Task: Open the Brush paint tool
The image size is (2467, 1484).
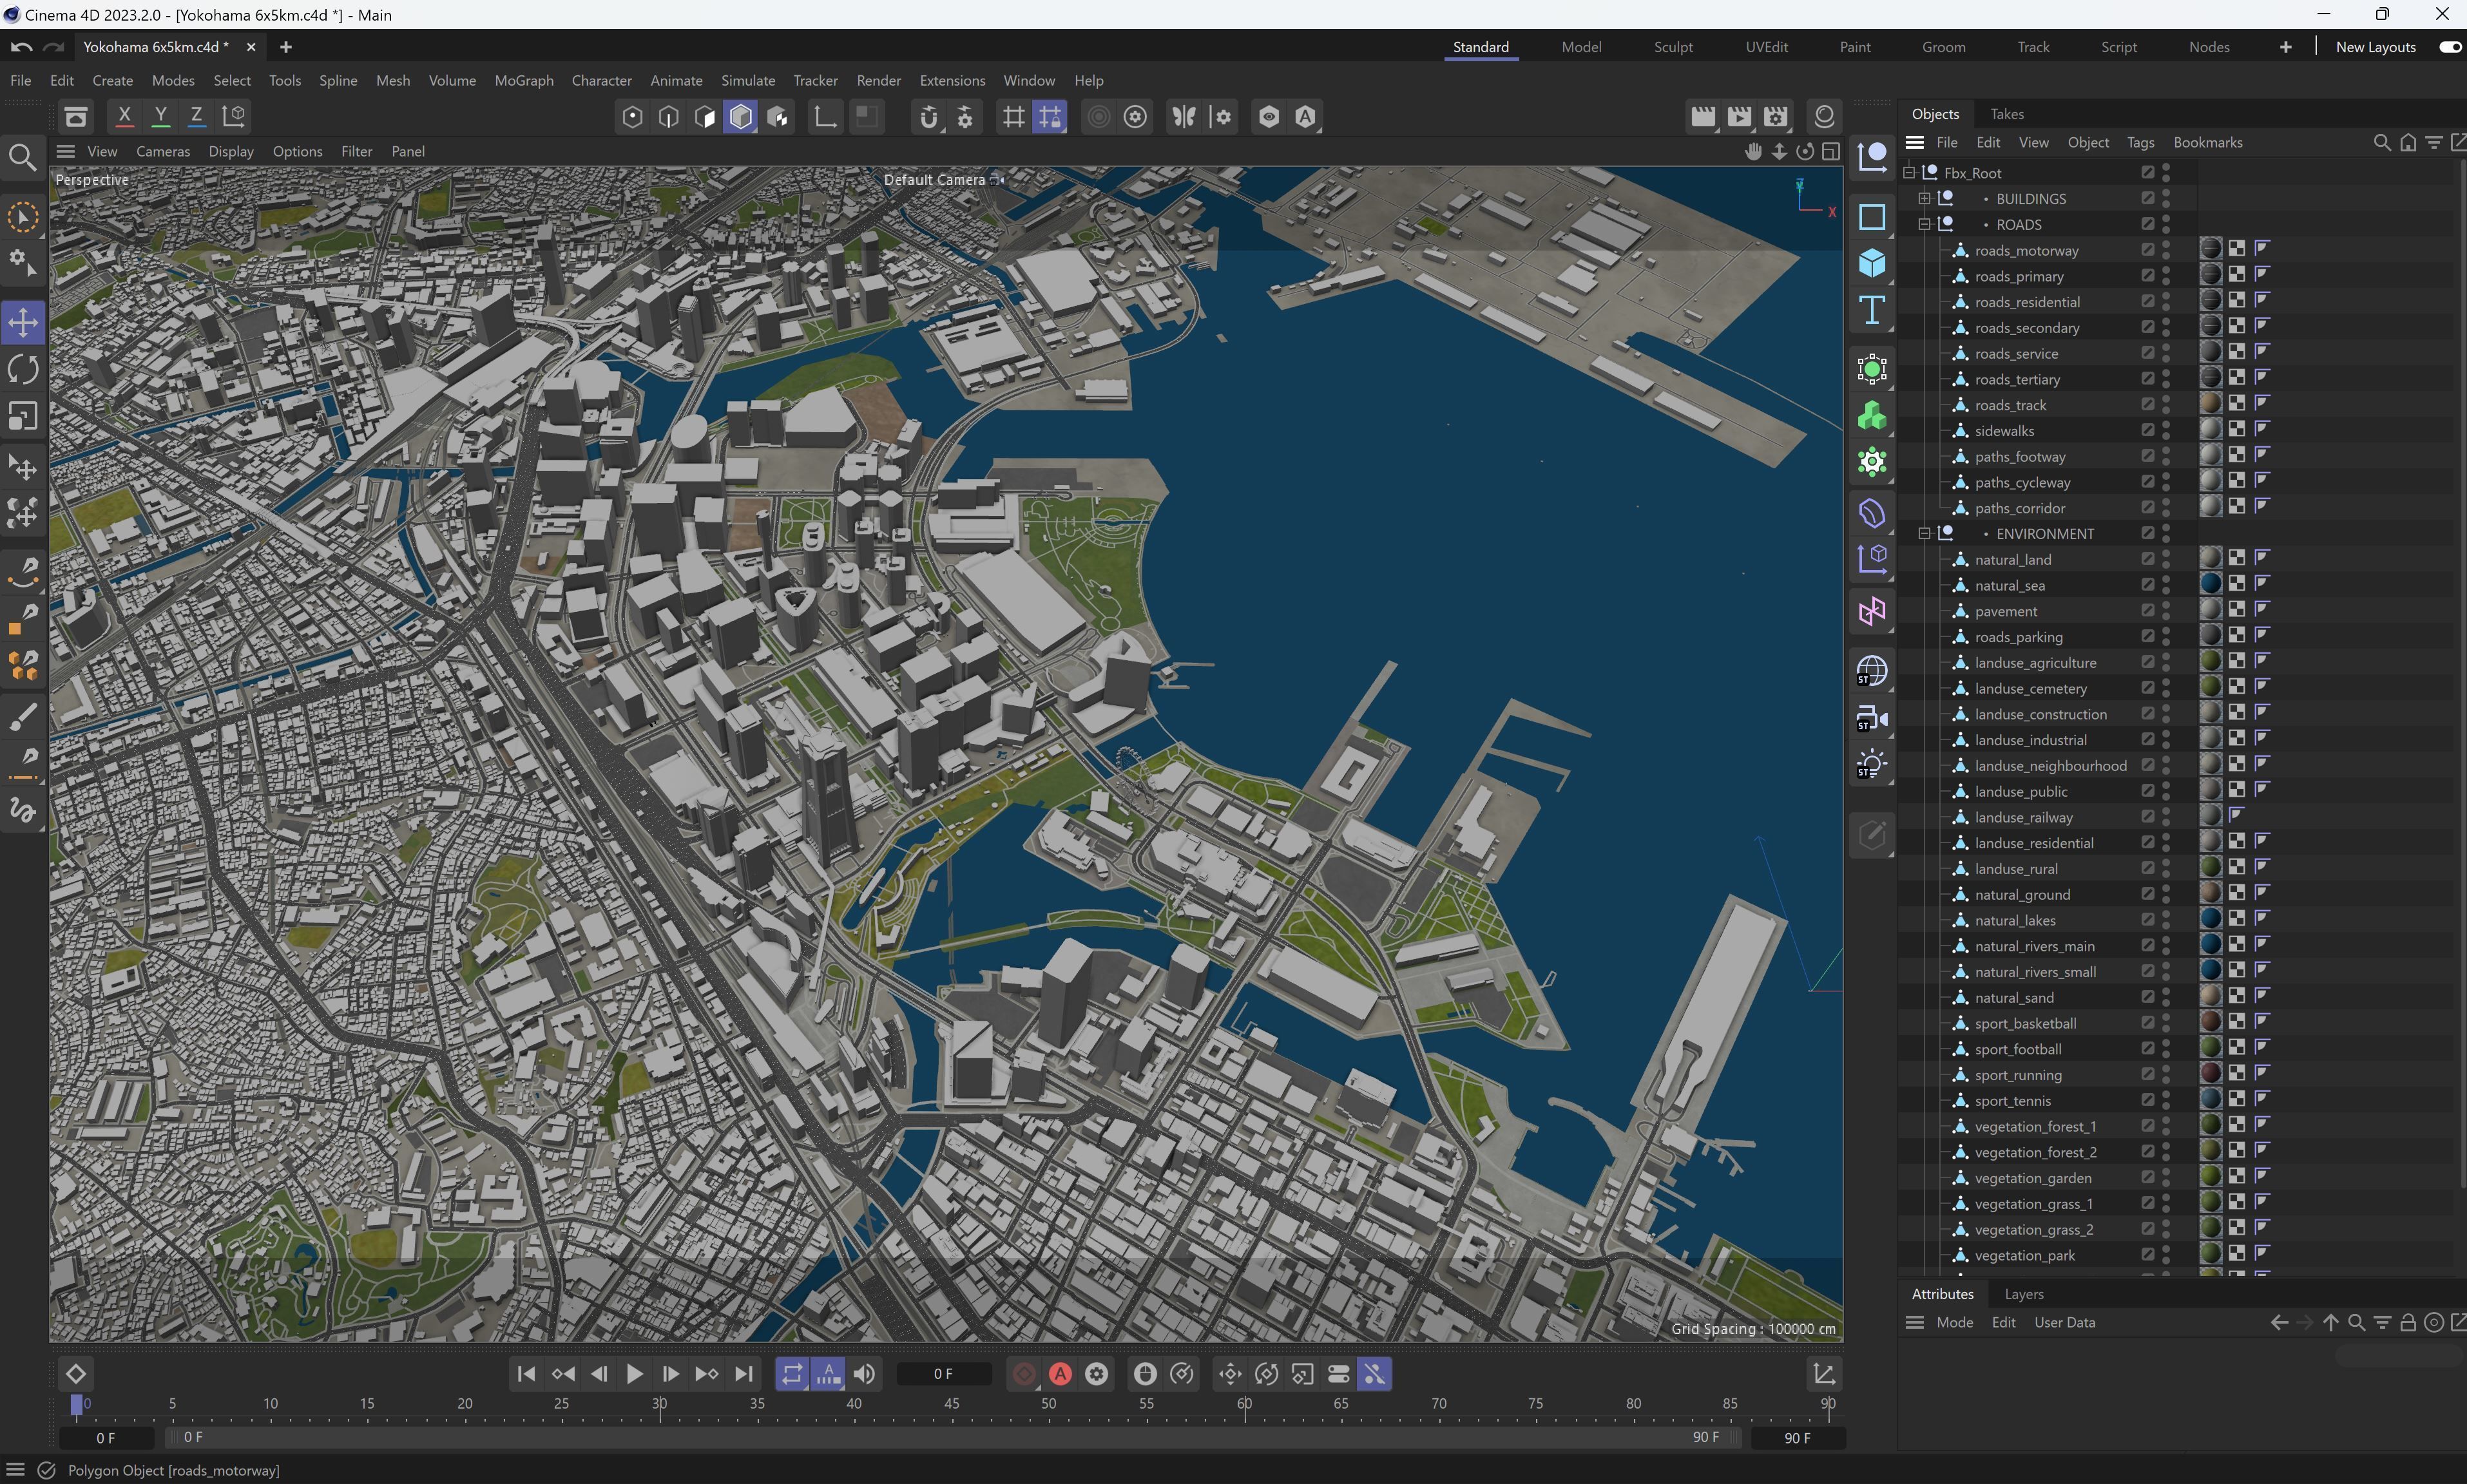Action: (23, 717)
